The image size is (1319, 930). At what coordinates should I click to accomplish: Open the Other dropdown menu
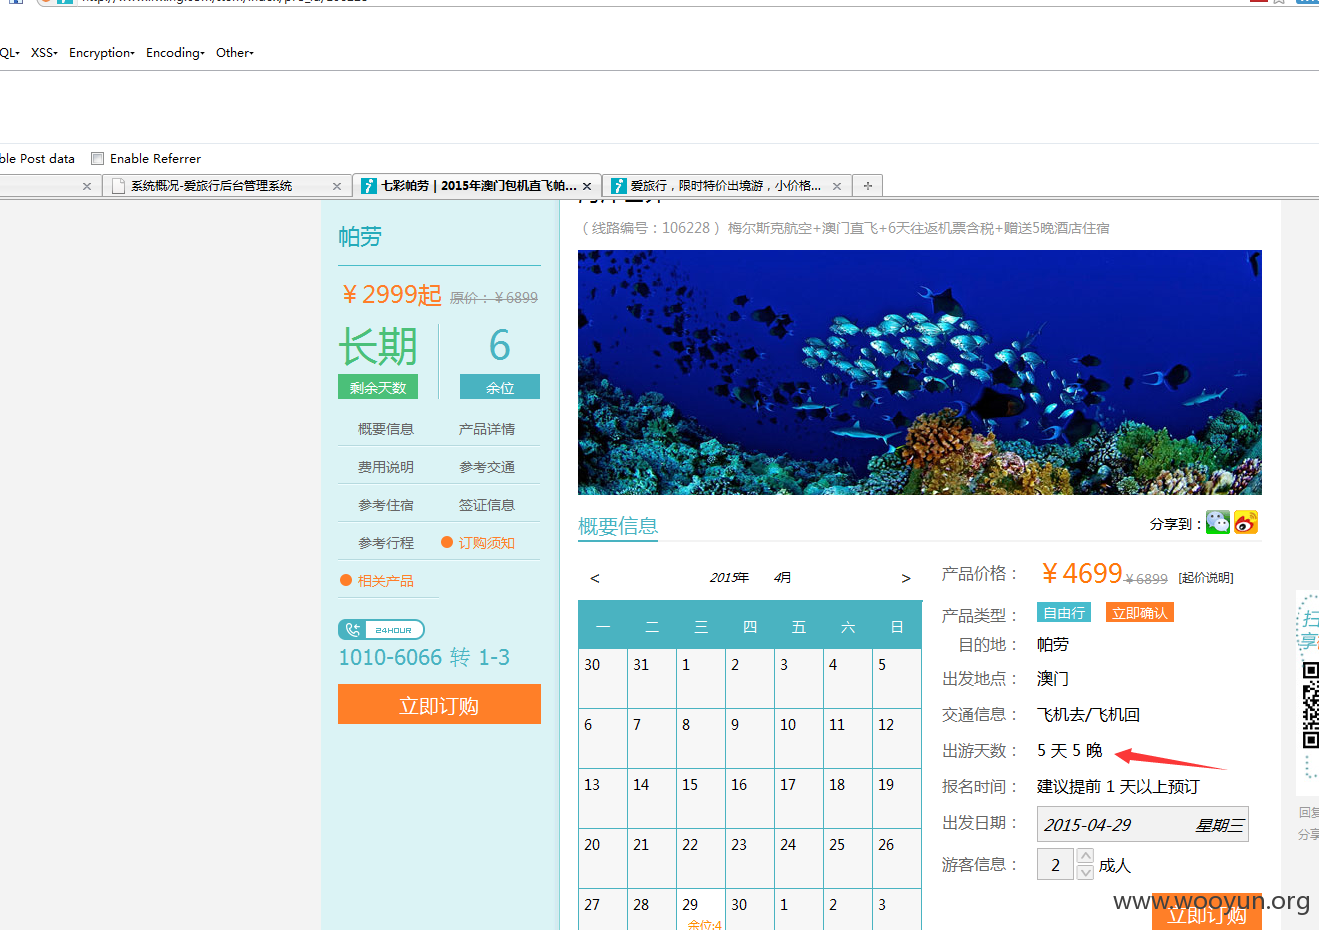pyautogui.click(x=235, y=52)
